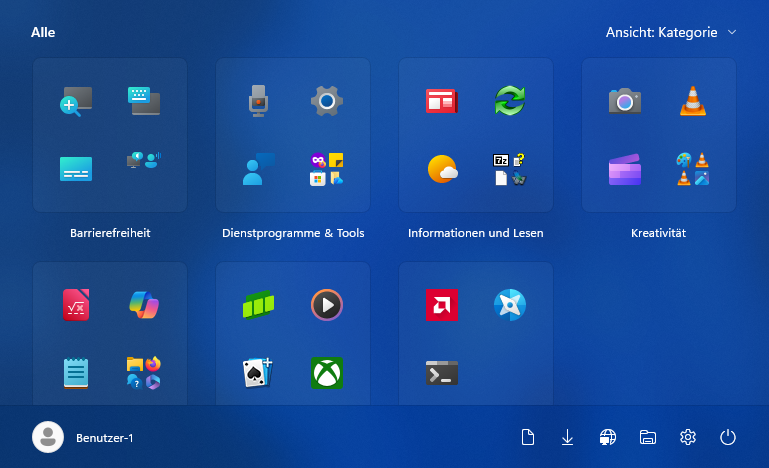This screenshot has width=769, height=468.
Task: Launch the On-Screen Keyboard app
Action: (x=144, y=101)
